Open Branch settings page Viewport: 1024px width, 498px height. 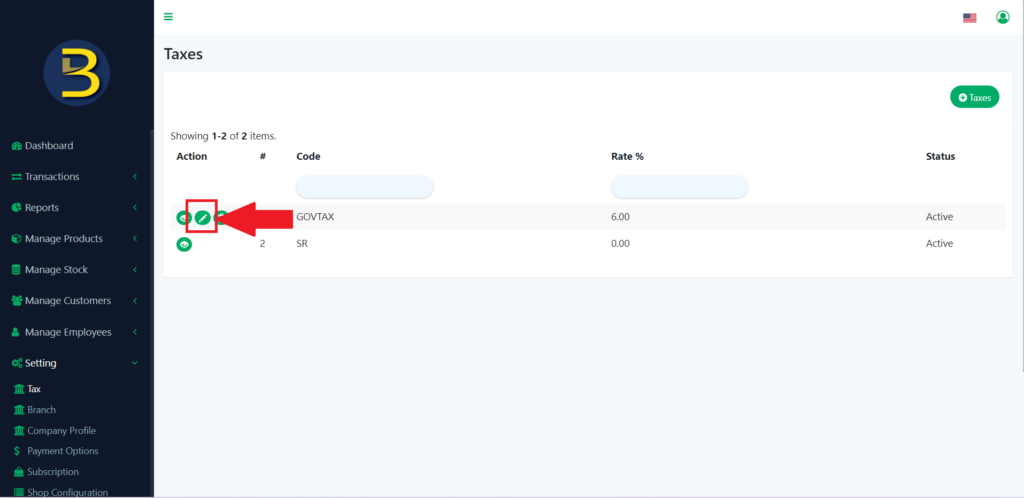(41, 410)
